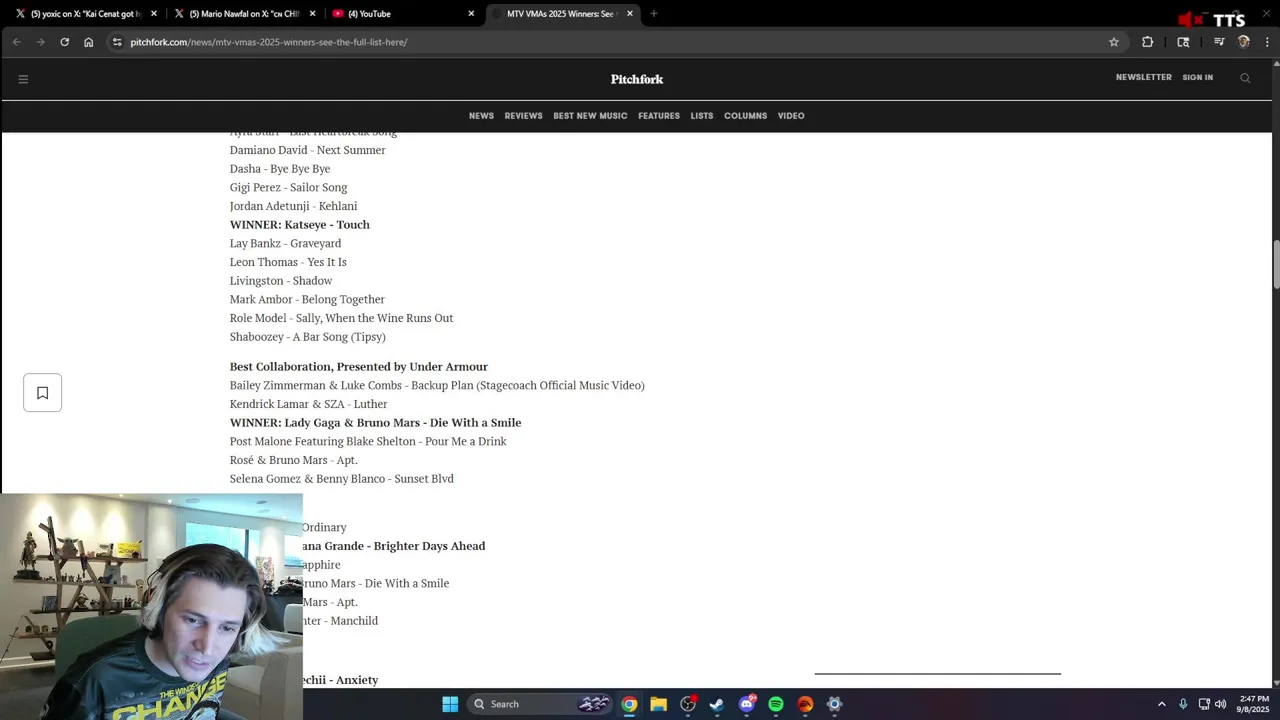This screenshot has height=720, width=1280.
Task: Open the Chrome three-dot menu
Action: 1267,42
